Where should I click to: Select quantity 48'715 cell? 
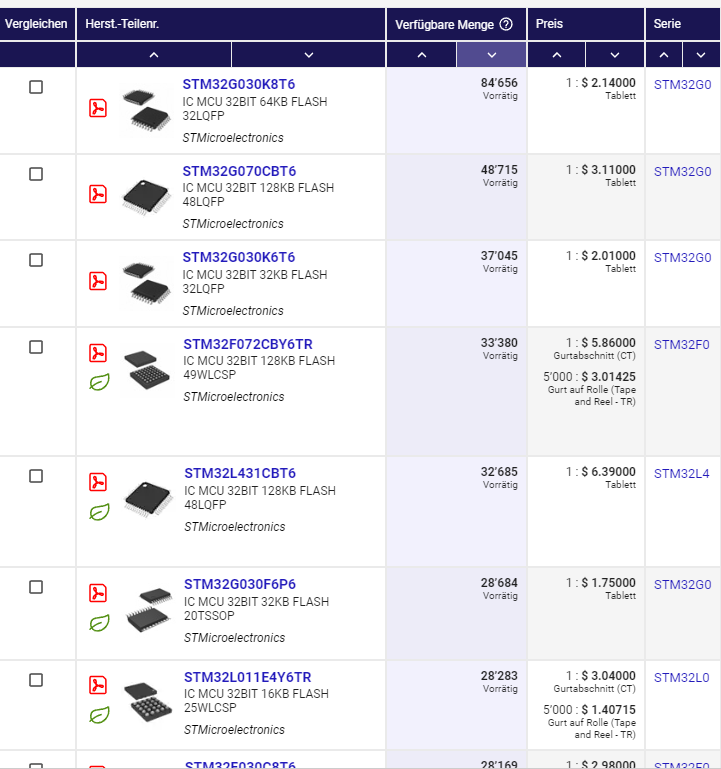[457, 197]
